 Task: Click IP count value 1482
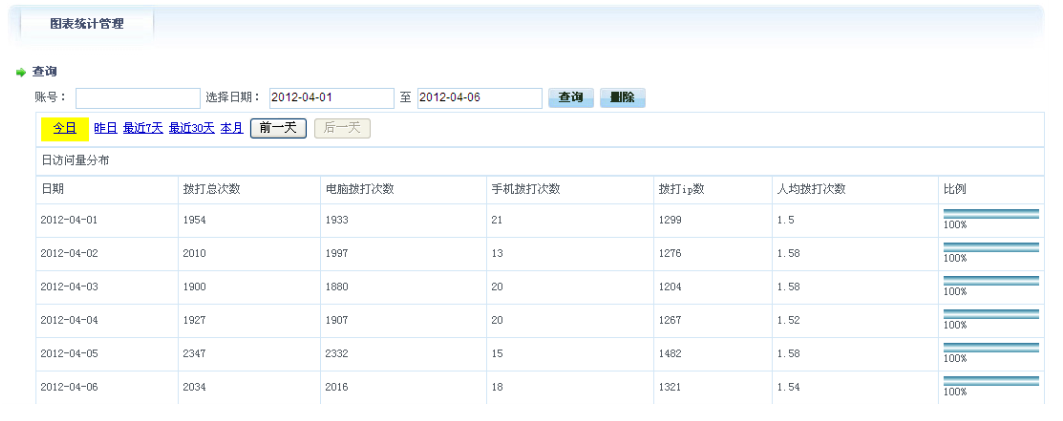coord(670,354)
